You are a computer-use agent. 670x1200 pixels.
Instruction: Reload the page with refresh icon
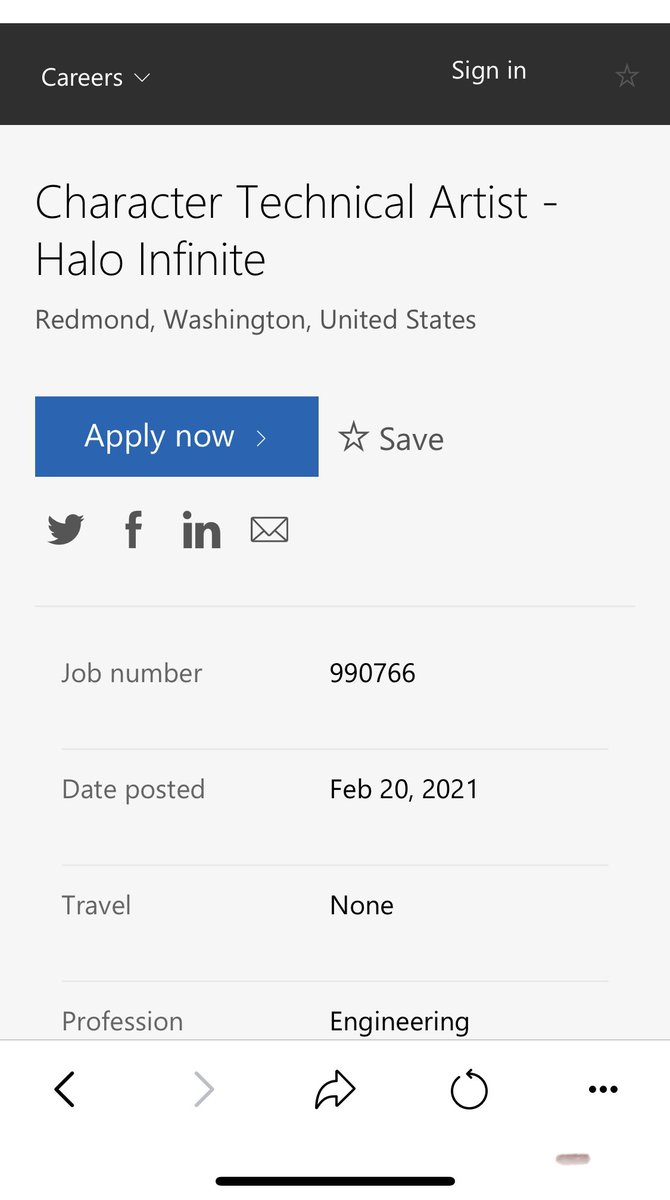point(469,1089)
